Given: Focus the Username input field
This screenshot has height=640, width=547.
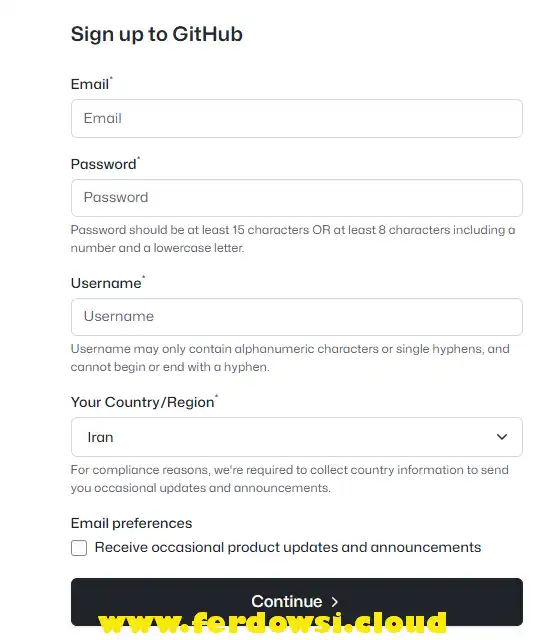Looking at the screenshot, I should coord(297,317).
